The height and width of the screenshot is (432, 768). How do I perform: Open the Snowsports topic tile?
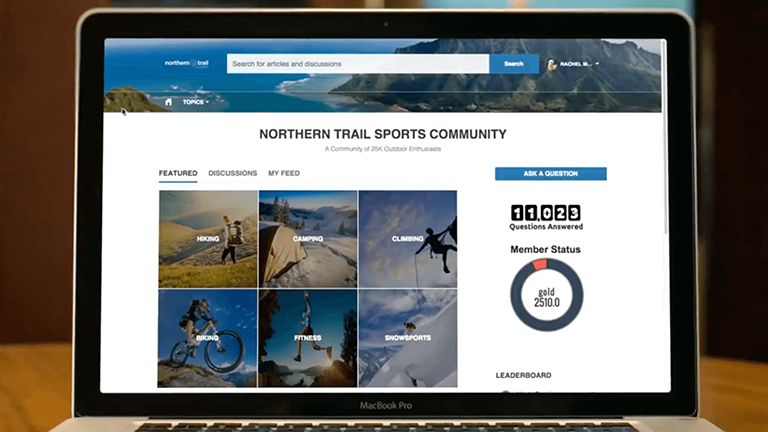pyautogui.click(x=407, y=338)
